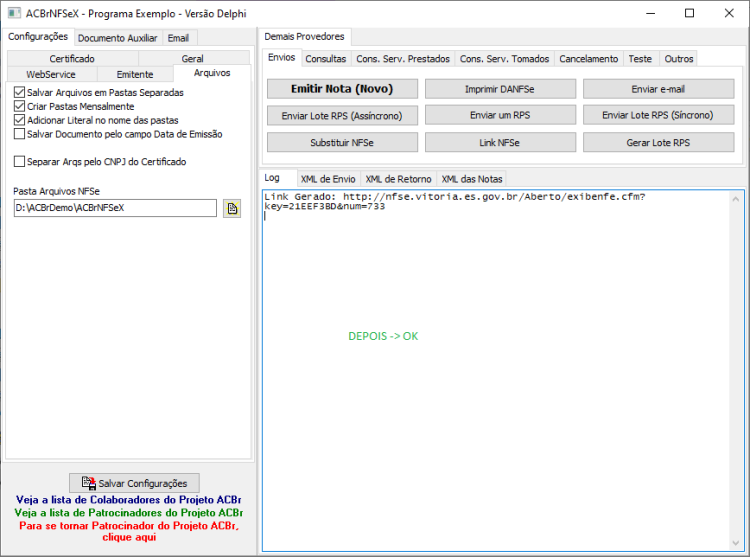Click the log scrollbar up arrow

pos(736,199)
